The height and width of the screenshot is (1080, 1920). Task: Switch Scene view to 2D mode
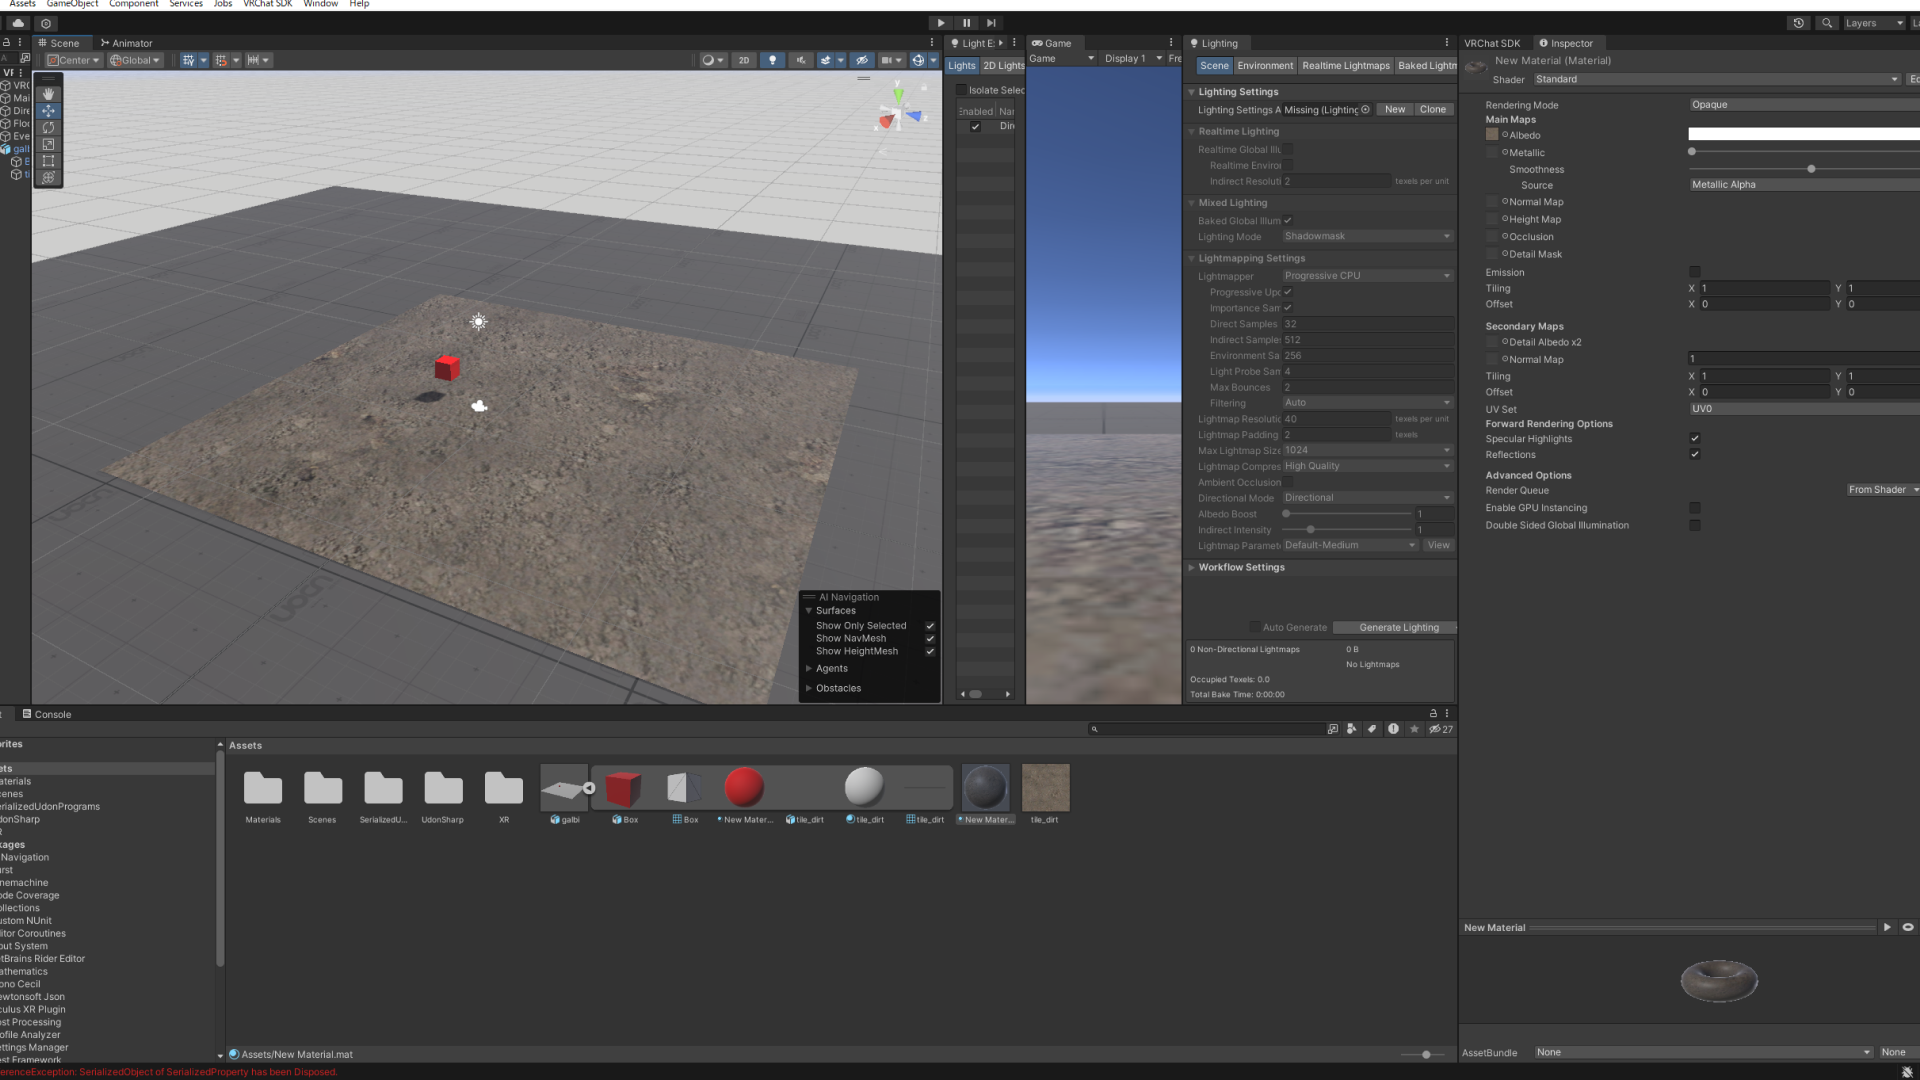click(744, 60)
